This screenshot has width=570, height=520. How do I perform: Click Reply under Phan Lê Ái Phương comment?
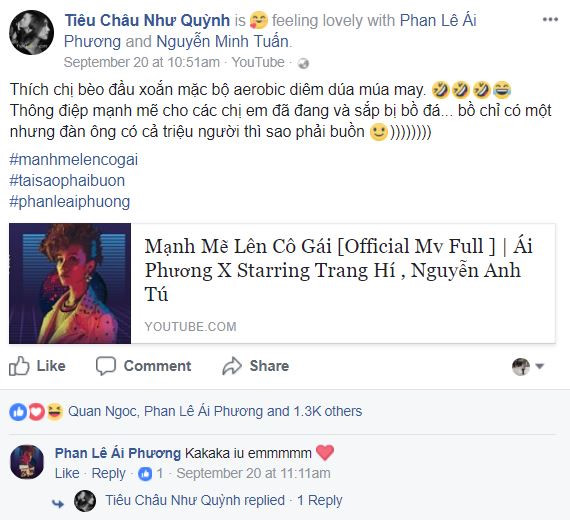[108, 473]
